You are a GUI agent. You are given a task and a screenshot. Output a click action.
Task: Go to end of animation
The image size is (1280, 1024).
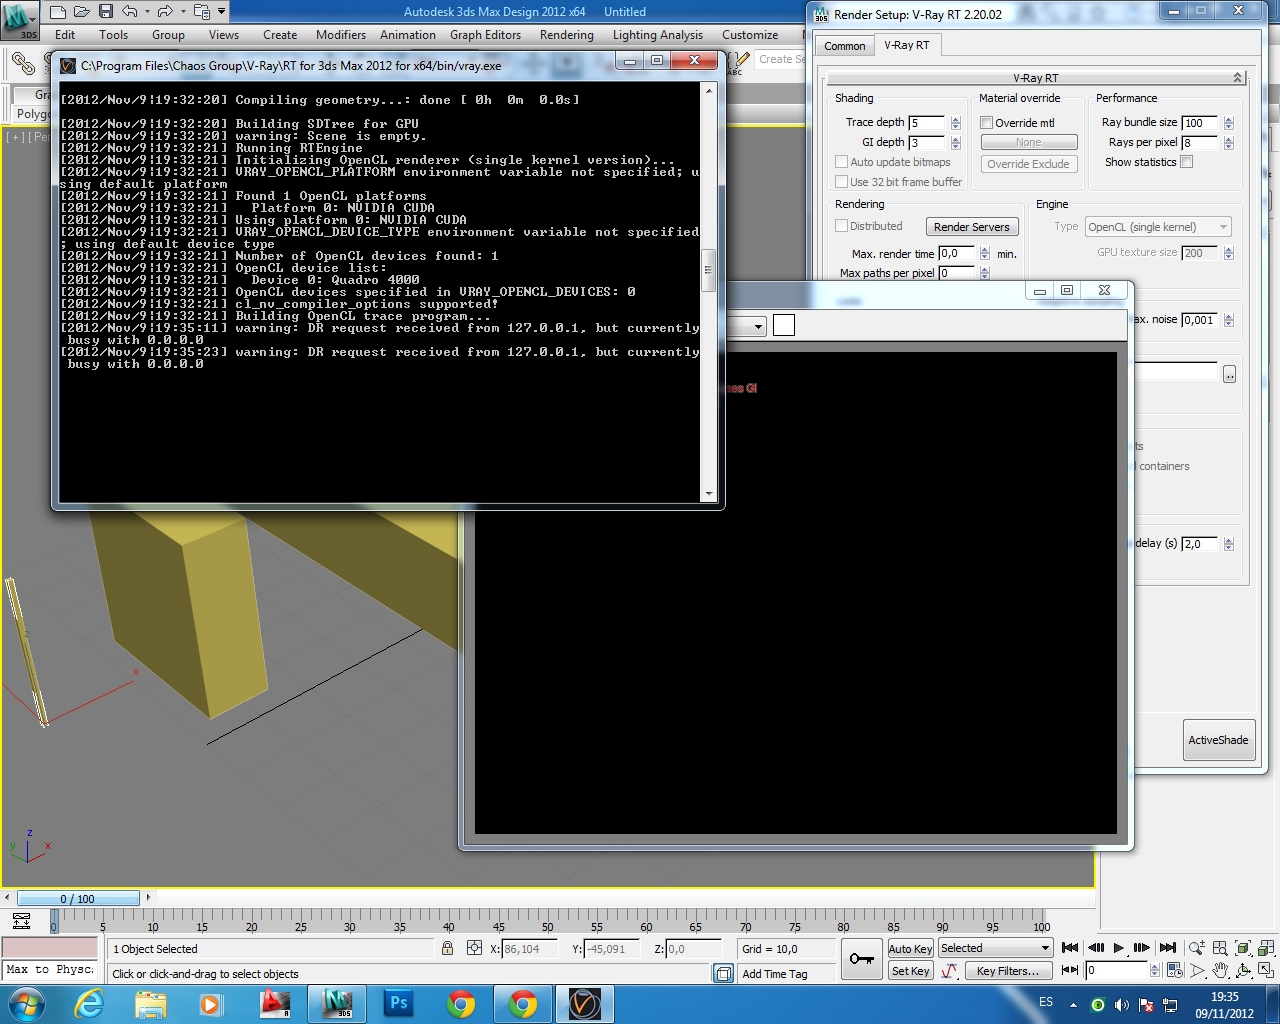tap(1167, 948)
